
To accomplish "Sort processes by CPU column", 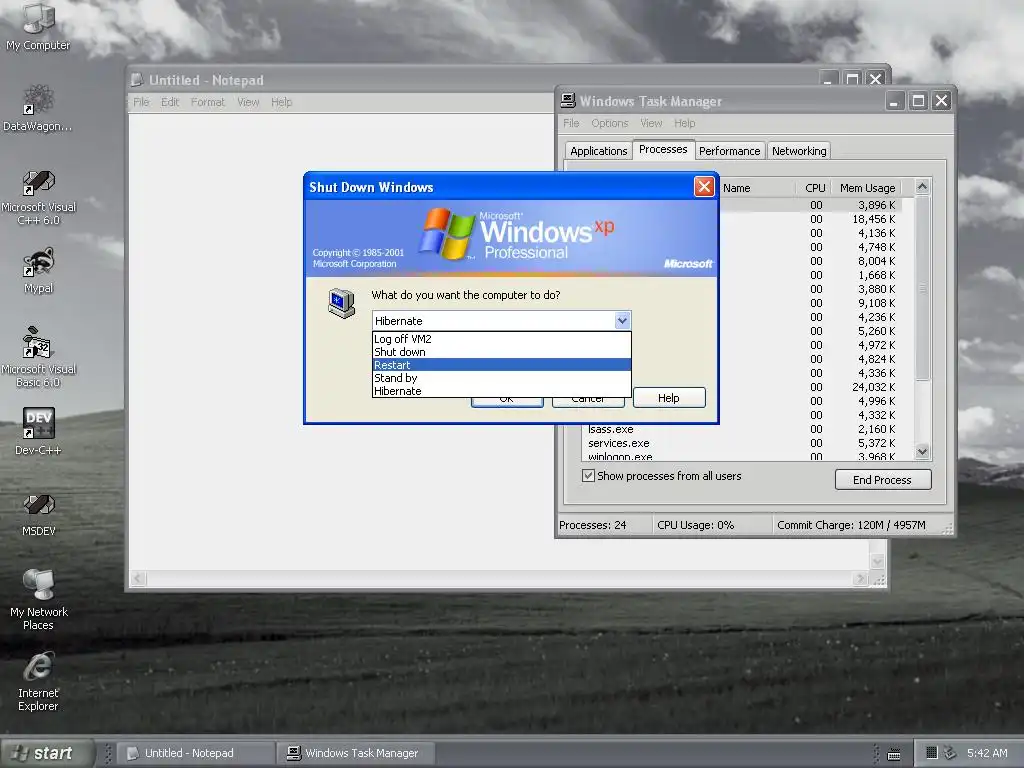I will pos(814,188).
